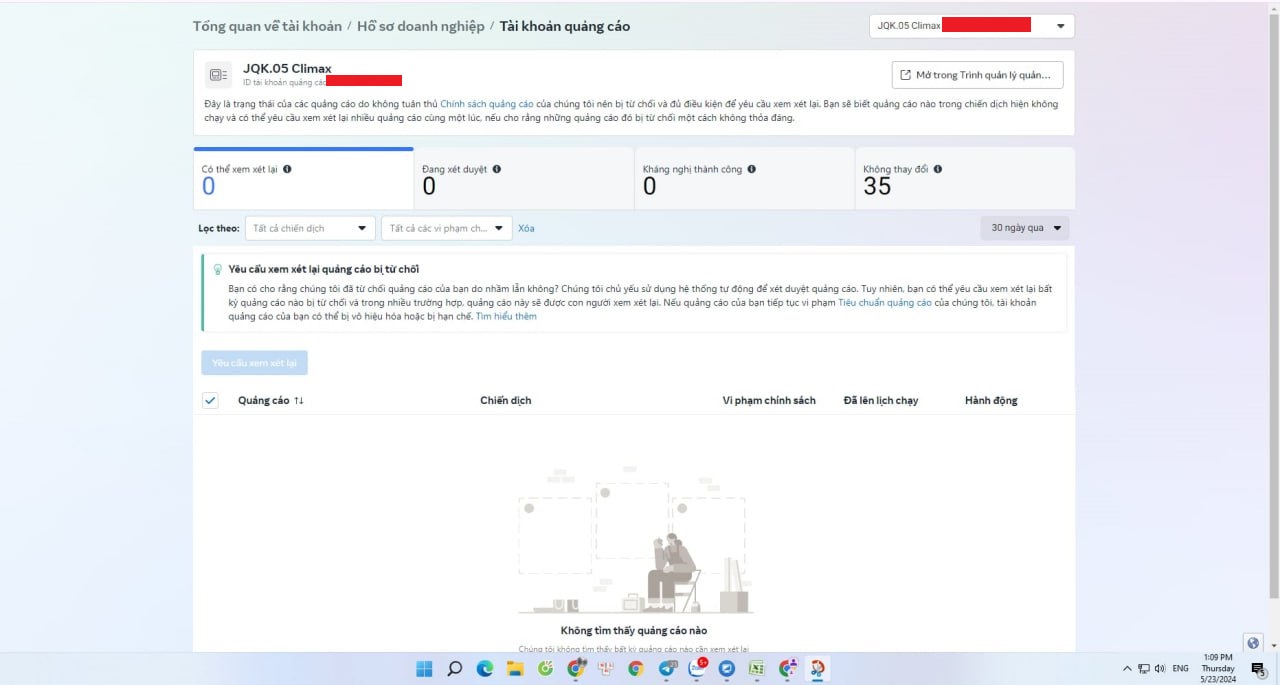Go to 'Hồ sơ doanh nghiệp' breadcrumb

pyautogui.click(x=420, y=26)
